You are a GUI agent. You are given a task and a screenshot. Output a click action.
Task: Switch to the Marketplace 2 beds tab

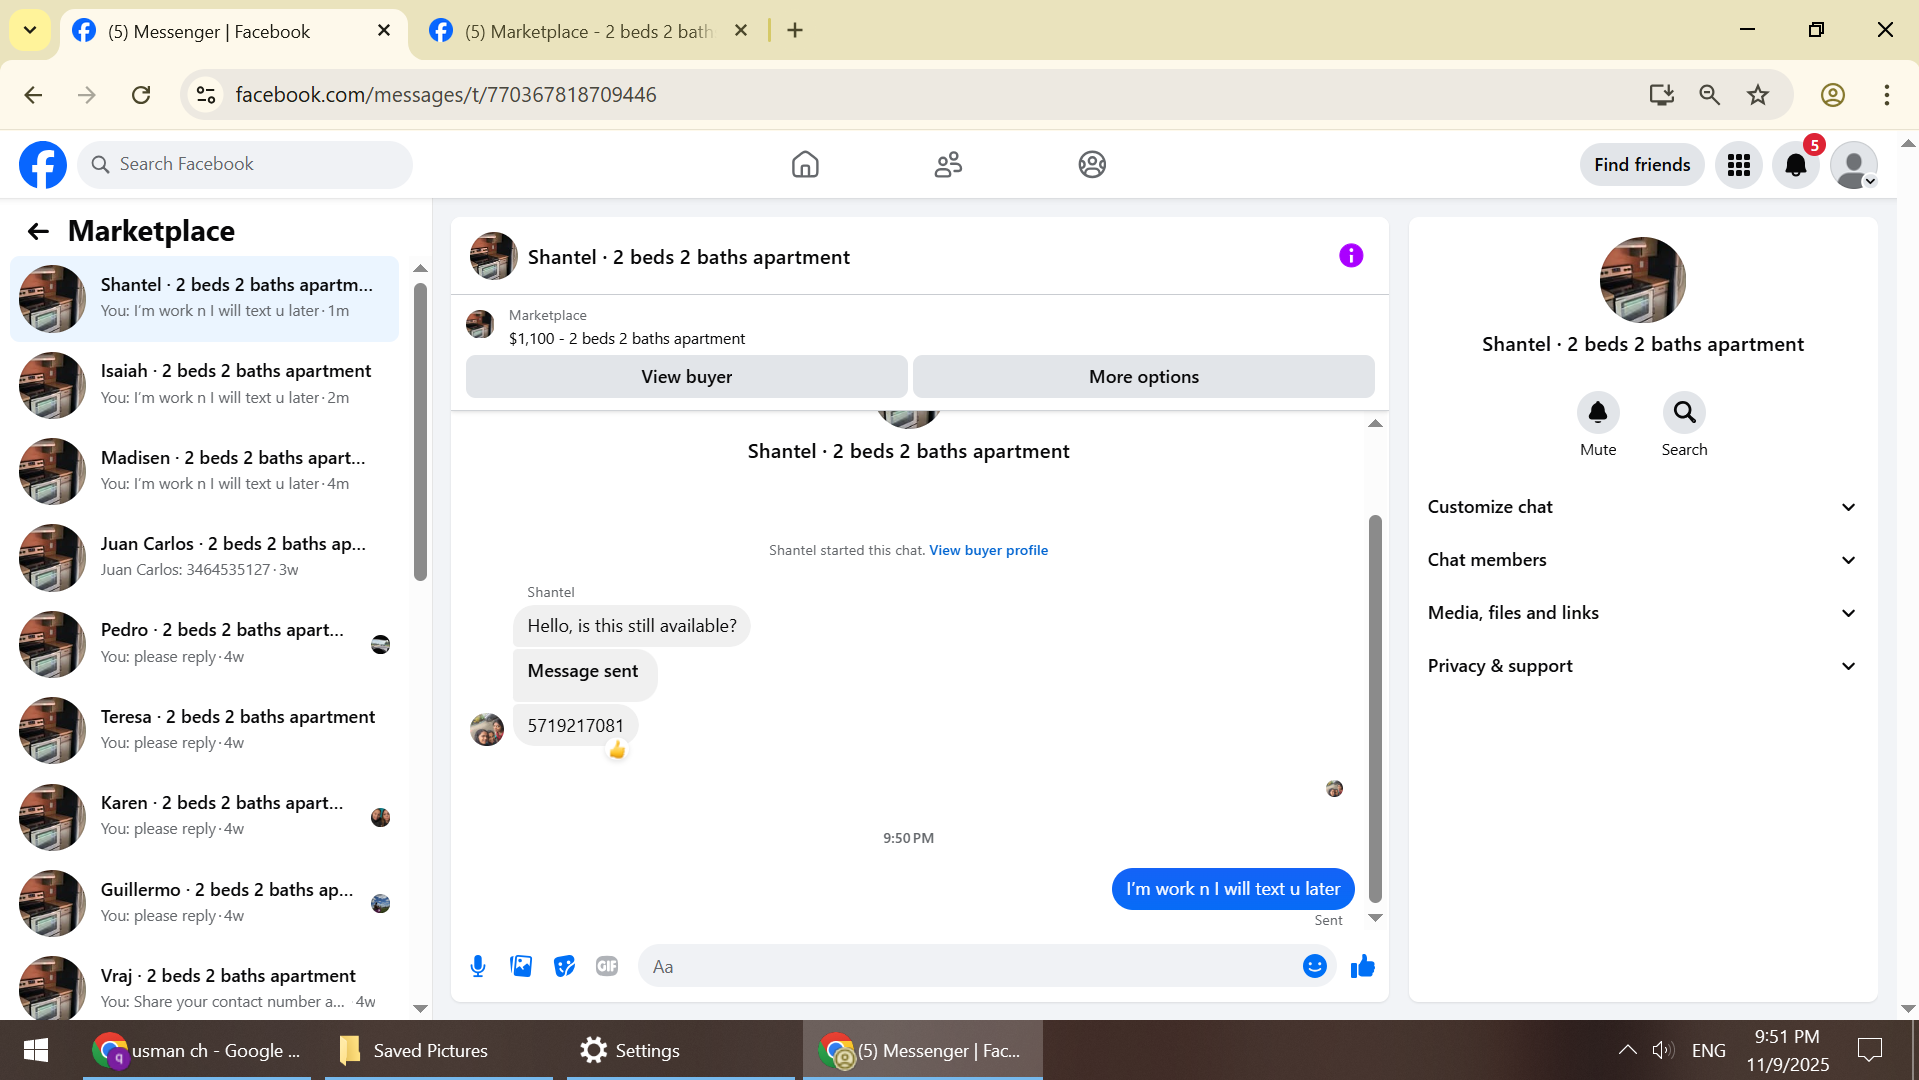[590, 32]
